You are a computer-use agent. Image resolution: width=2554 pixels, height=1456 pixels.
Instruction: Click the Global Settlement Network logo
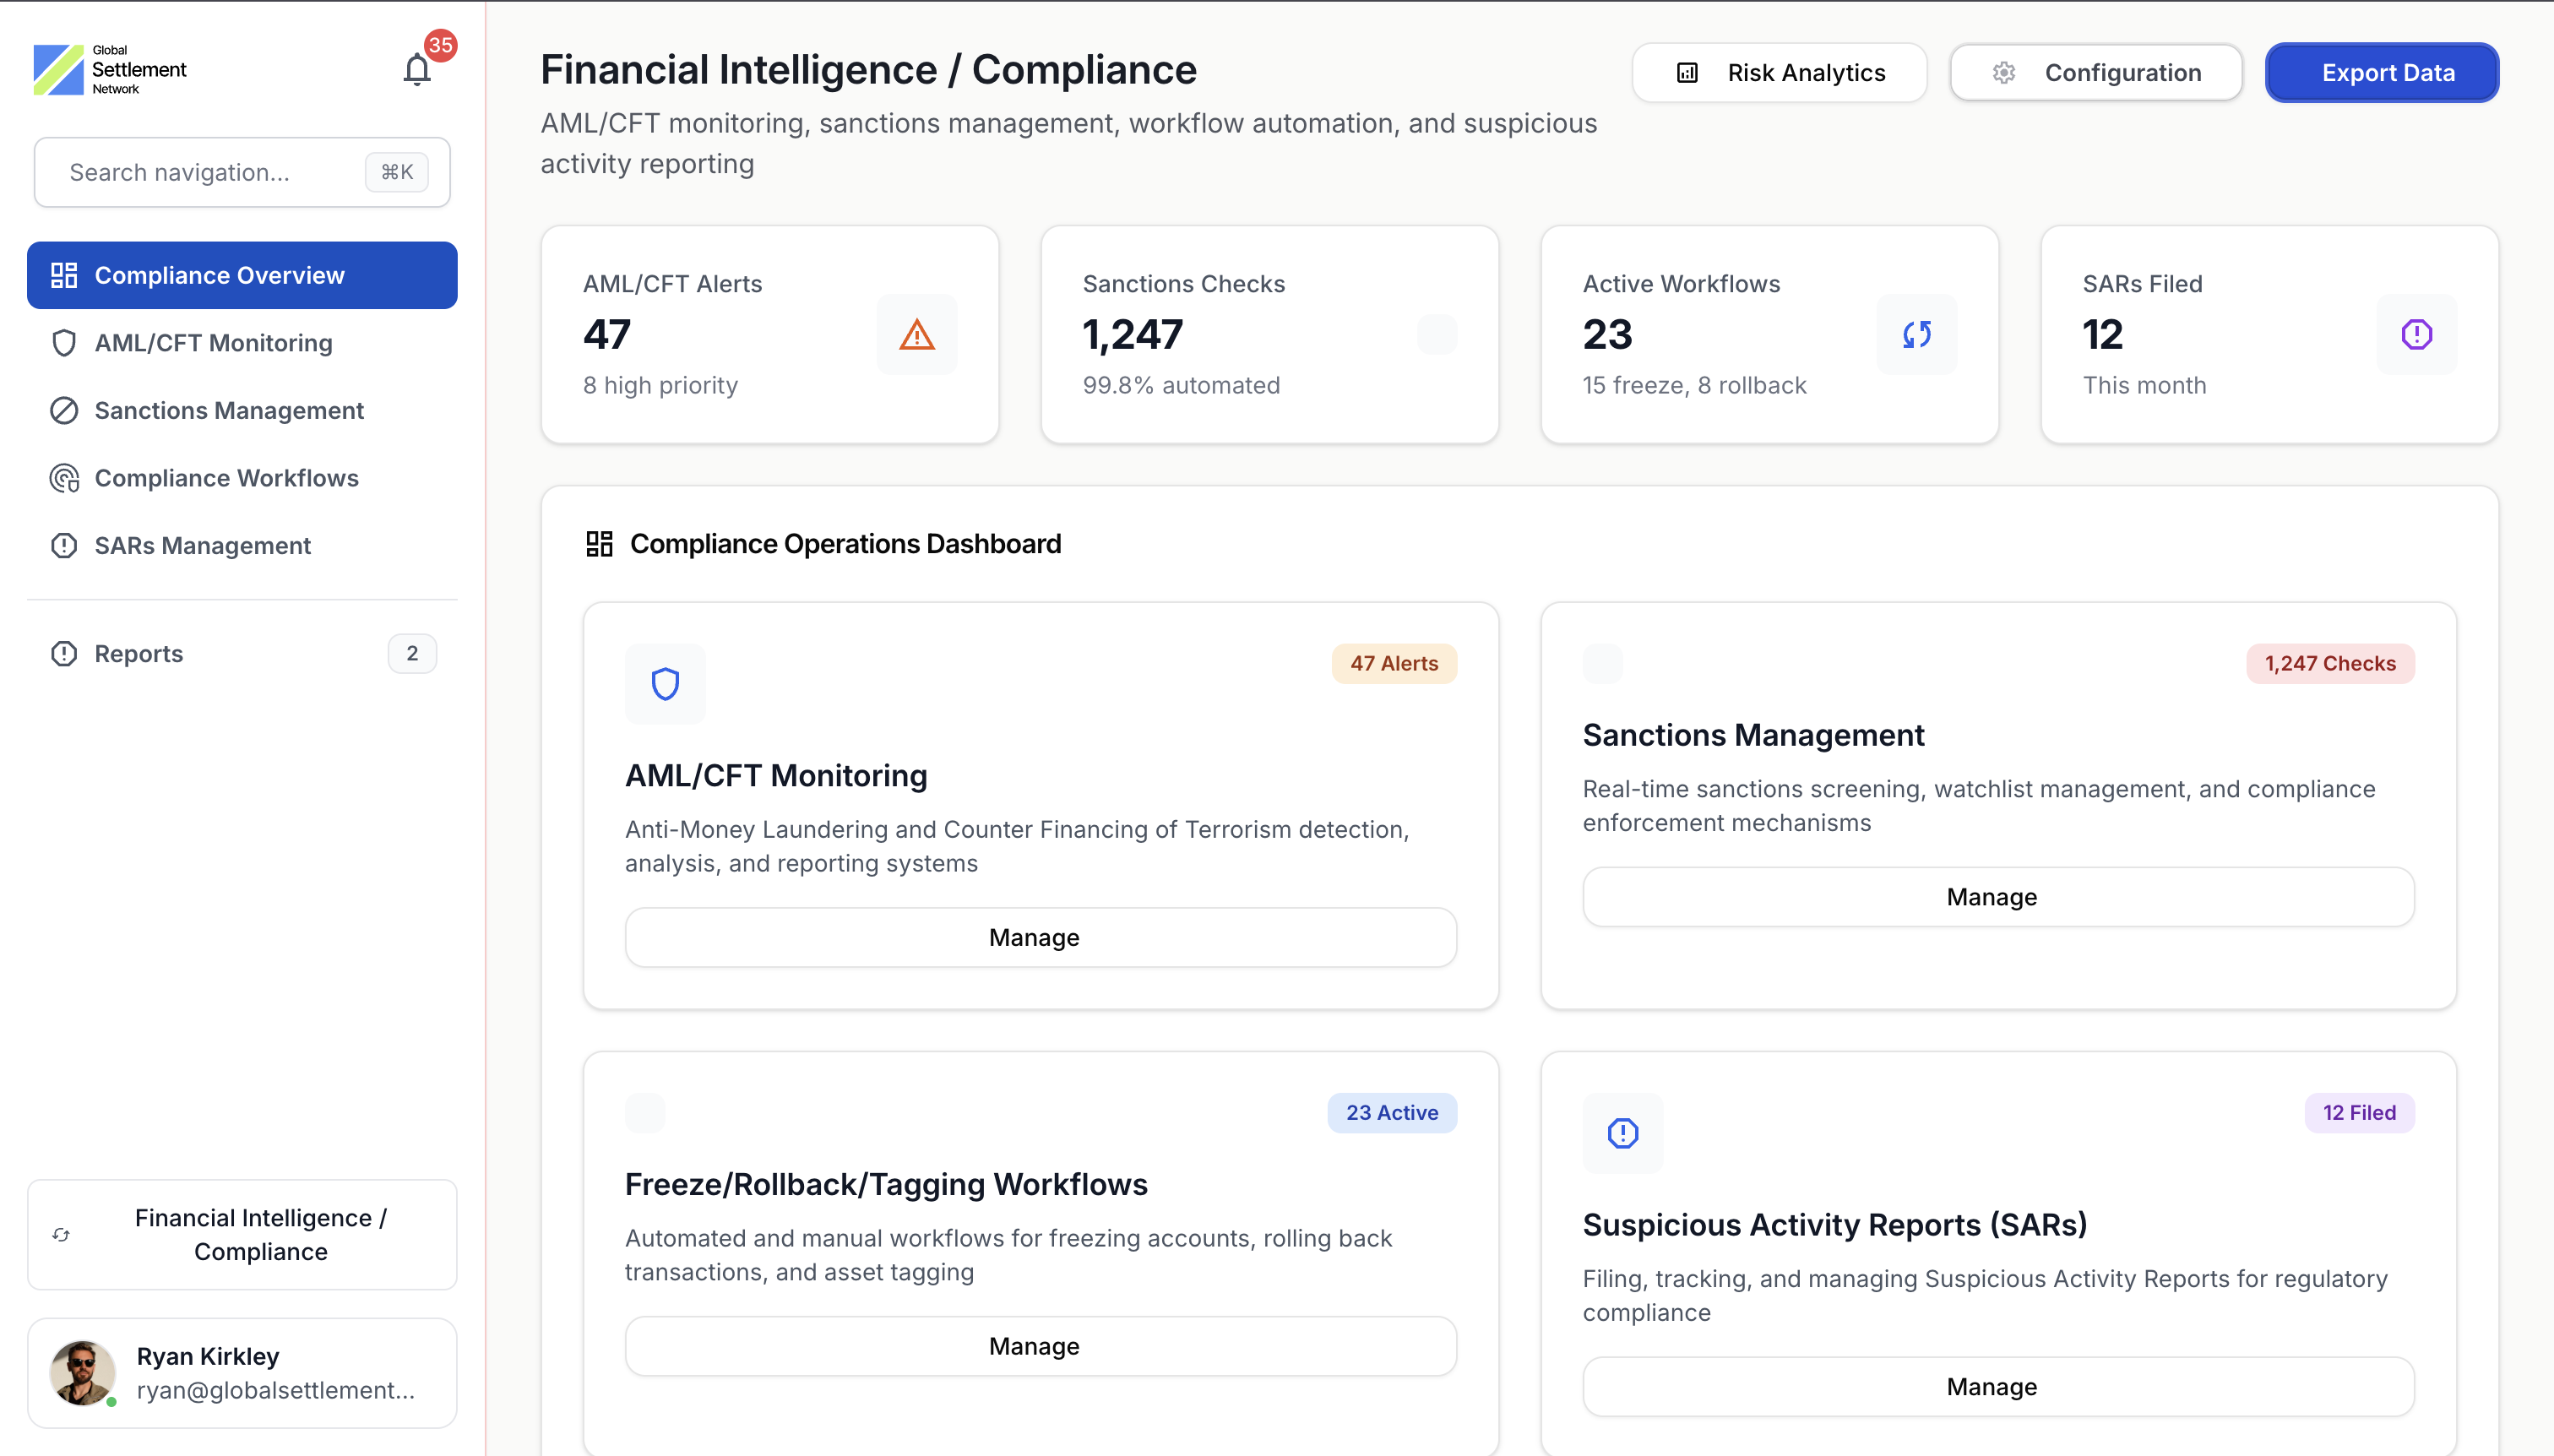tap(110, 67)
